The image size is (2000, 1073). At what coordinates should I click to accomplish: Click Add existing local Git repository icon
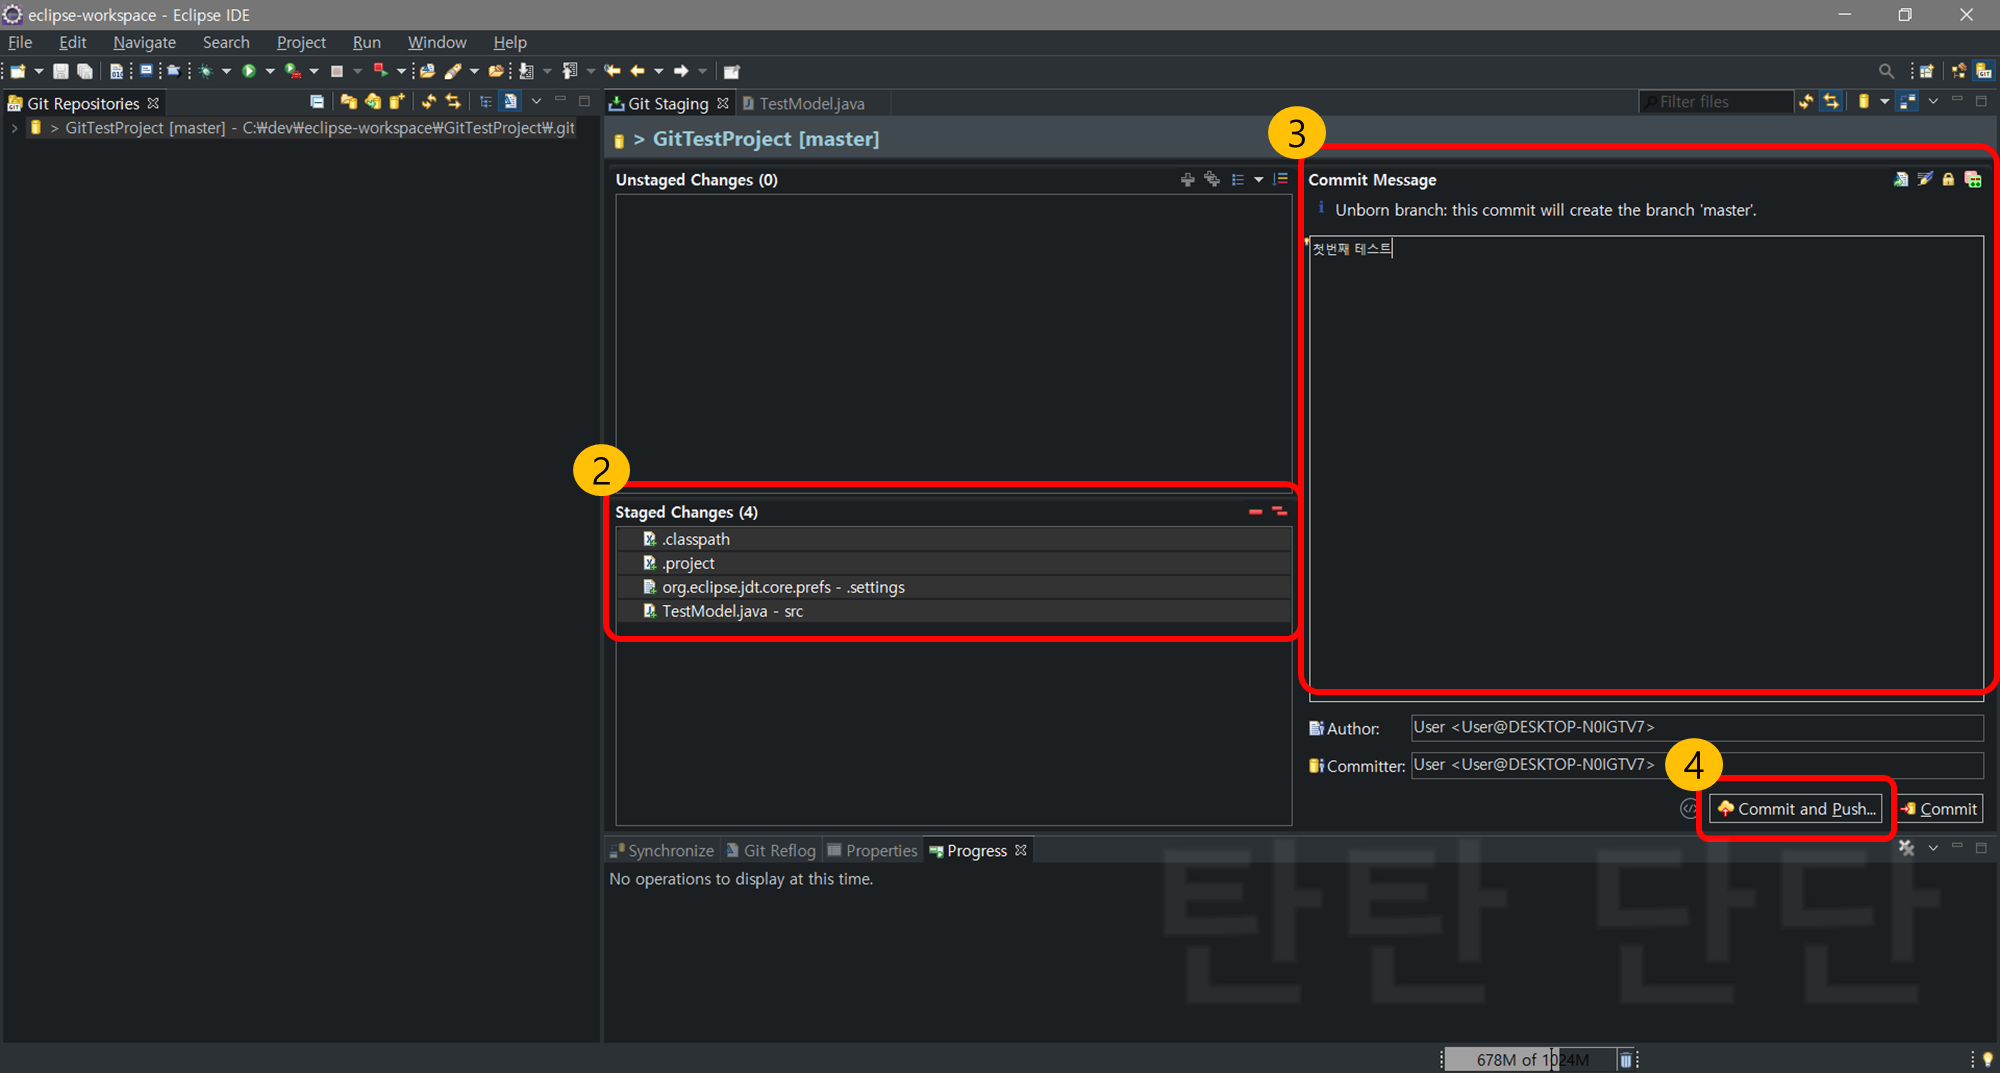[348, 101]
